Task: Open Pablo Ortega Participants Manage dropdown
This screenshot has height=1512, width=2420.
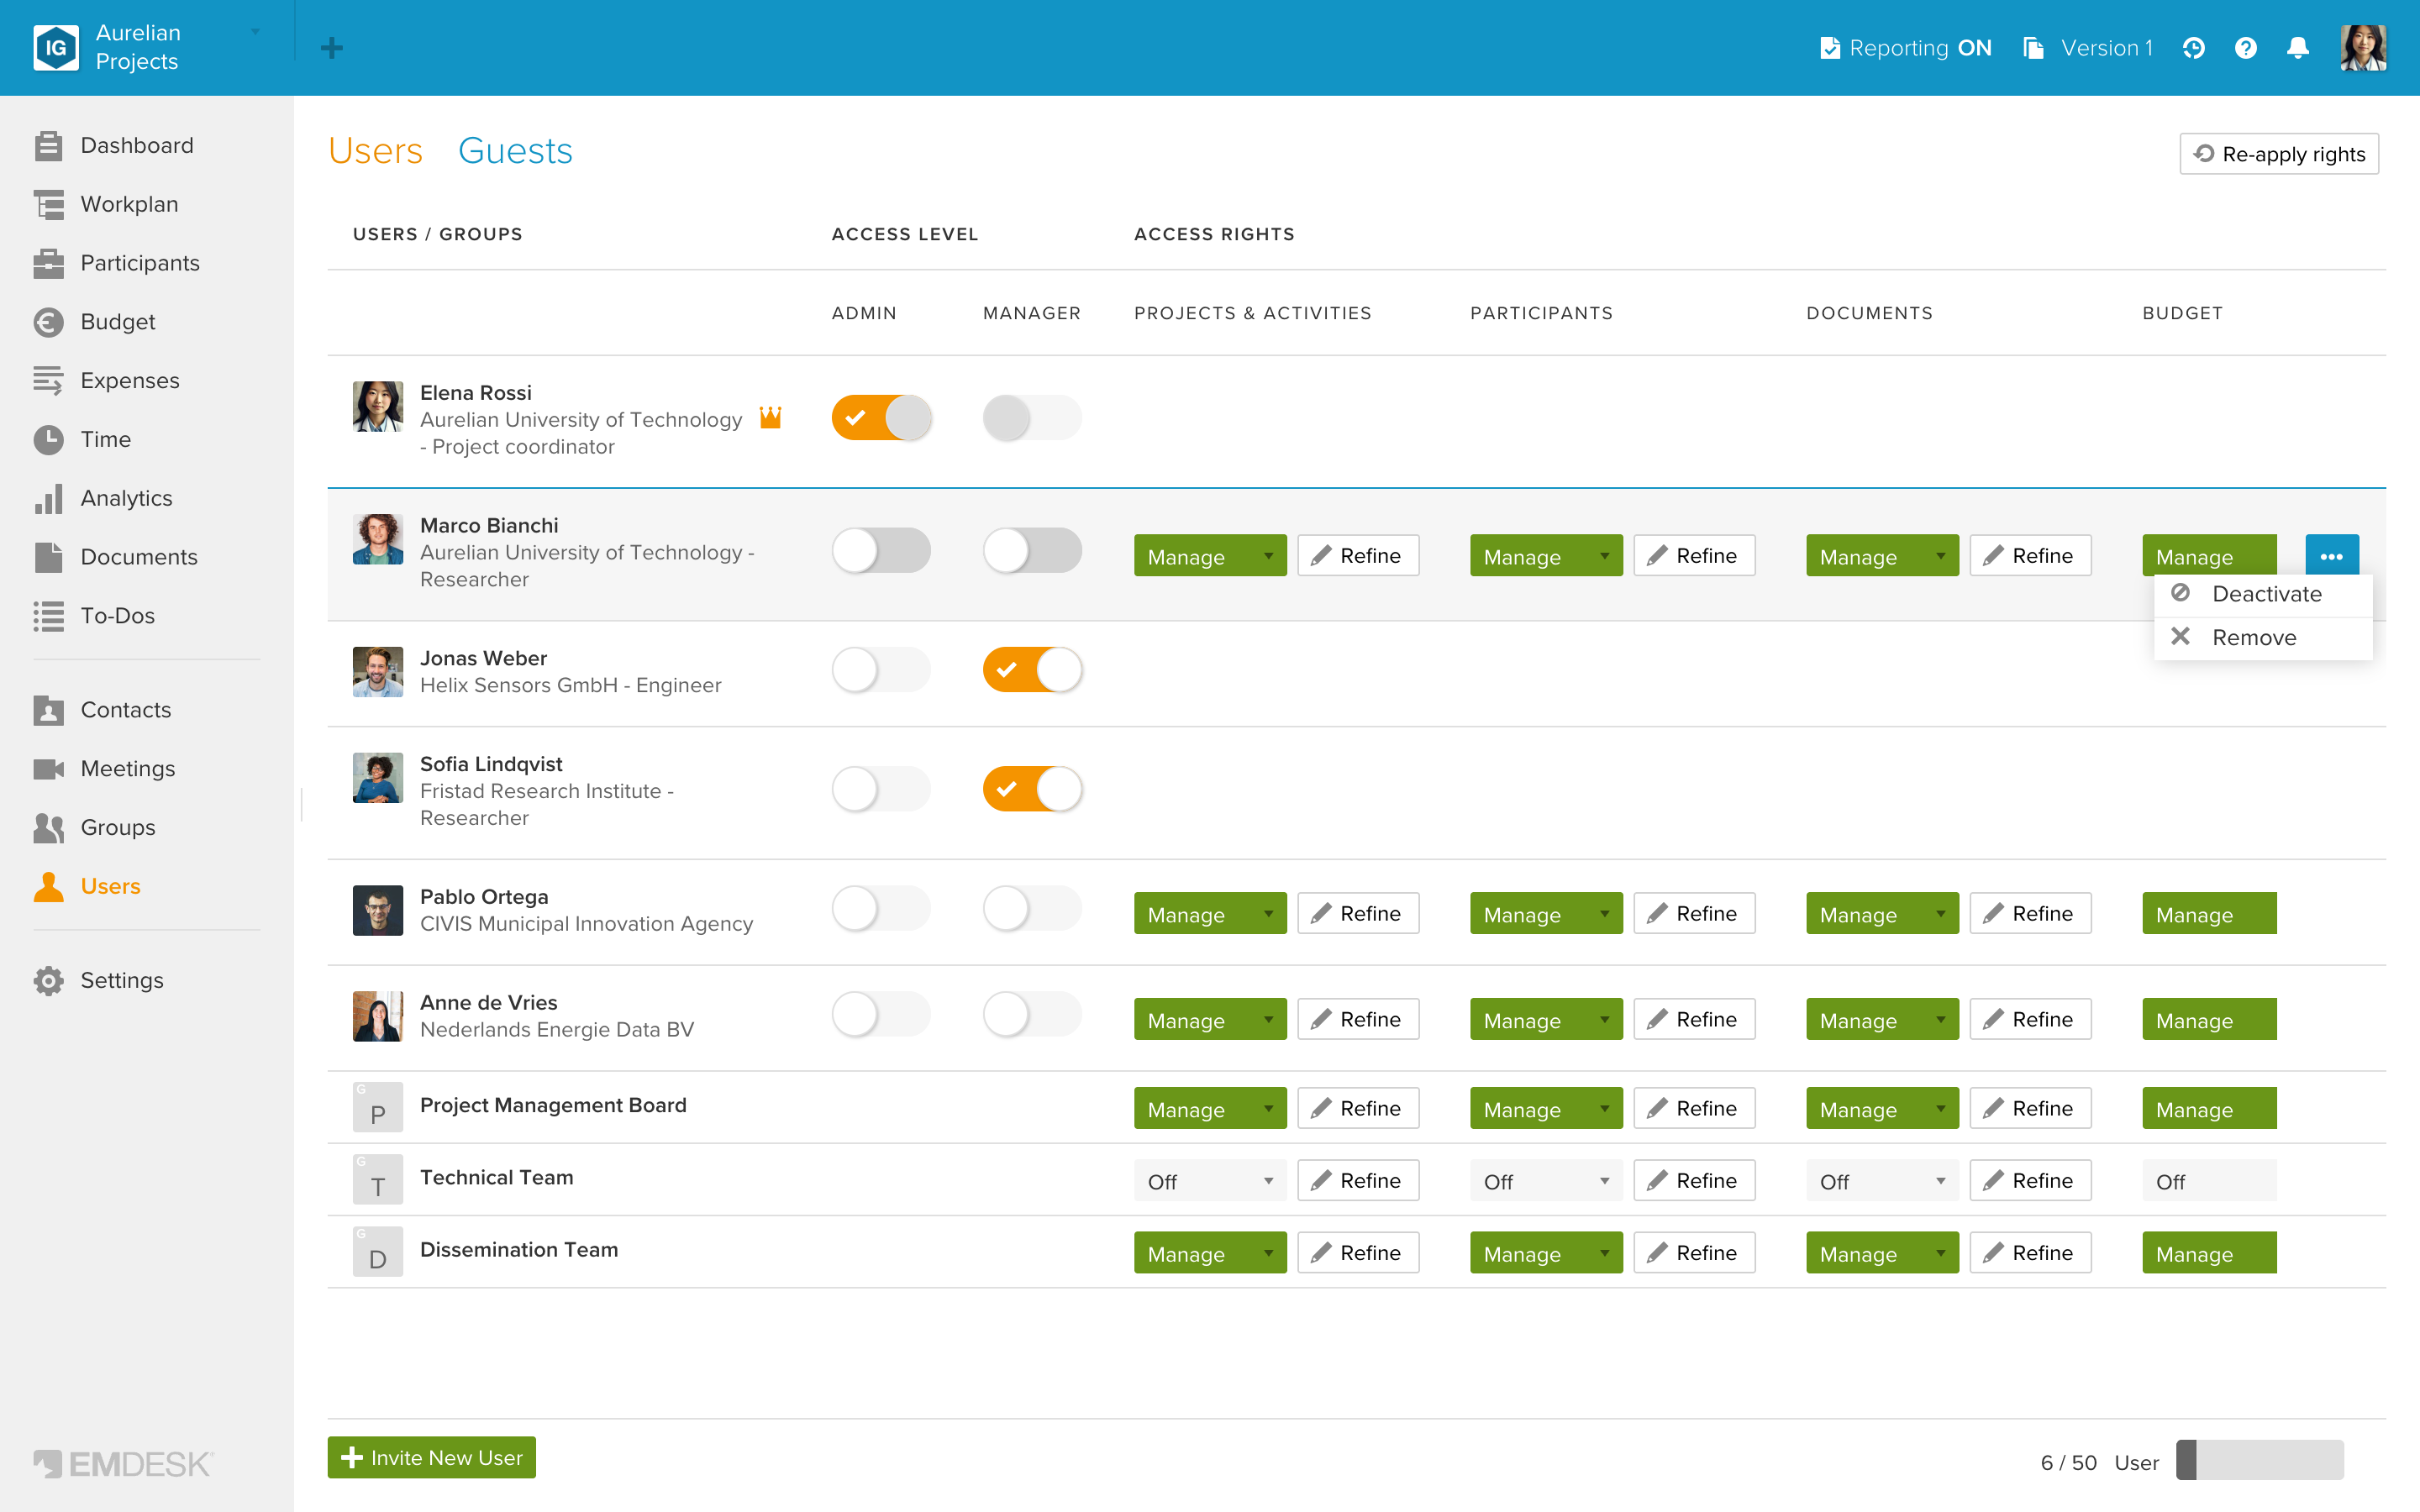Action: pyautogui.click(x=1546, y=914)
